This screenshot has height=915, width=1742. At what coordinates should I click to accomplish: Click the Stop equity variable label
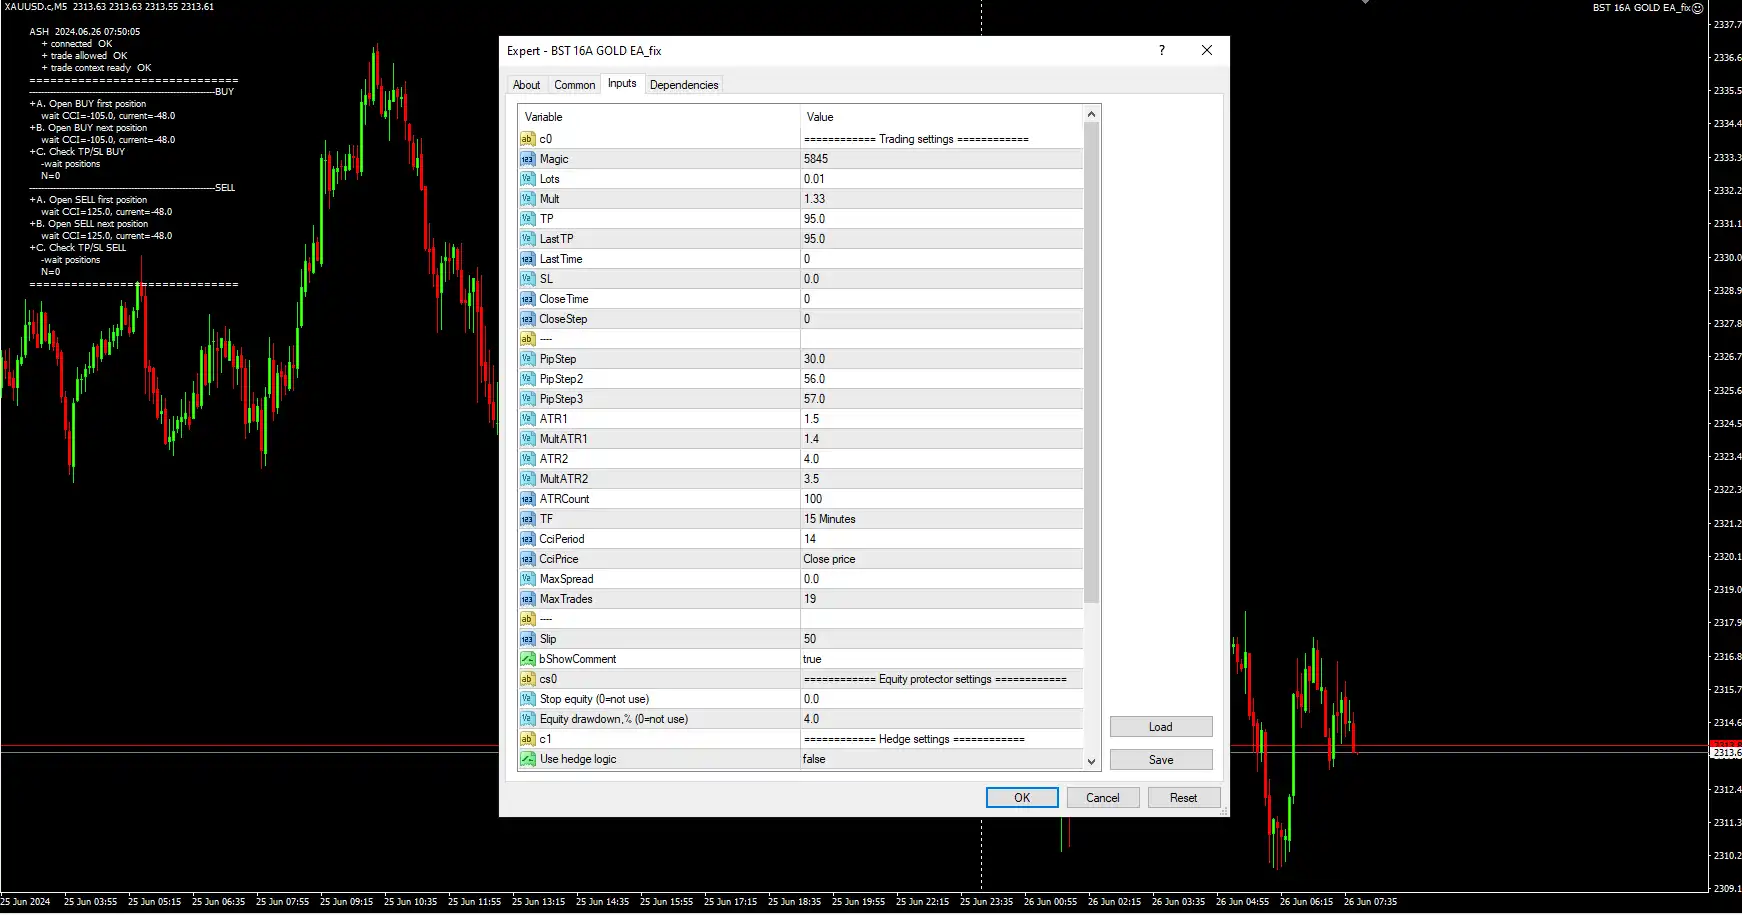click(594, 699)
